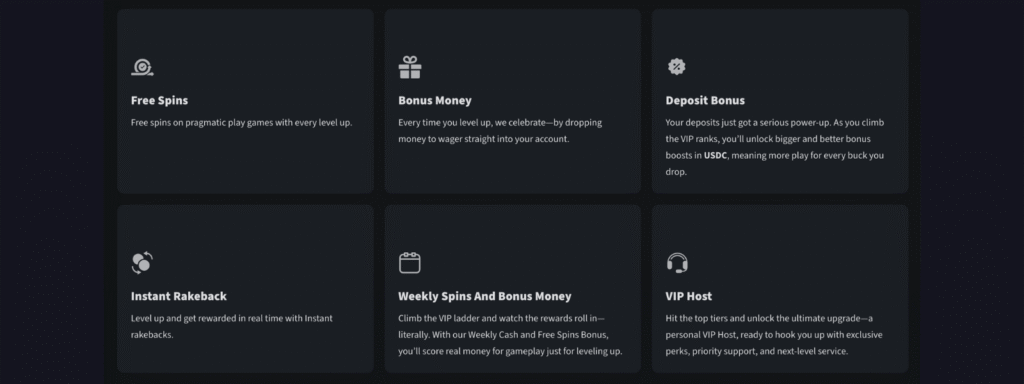The width and height of the screenshot is (1024, 384).
Task: Select the Weekly Spins And Bonus Money heading
Action: (x=485, y=296)
